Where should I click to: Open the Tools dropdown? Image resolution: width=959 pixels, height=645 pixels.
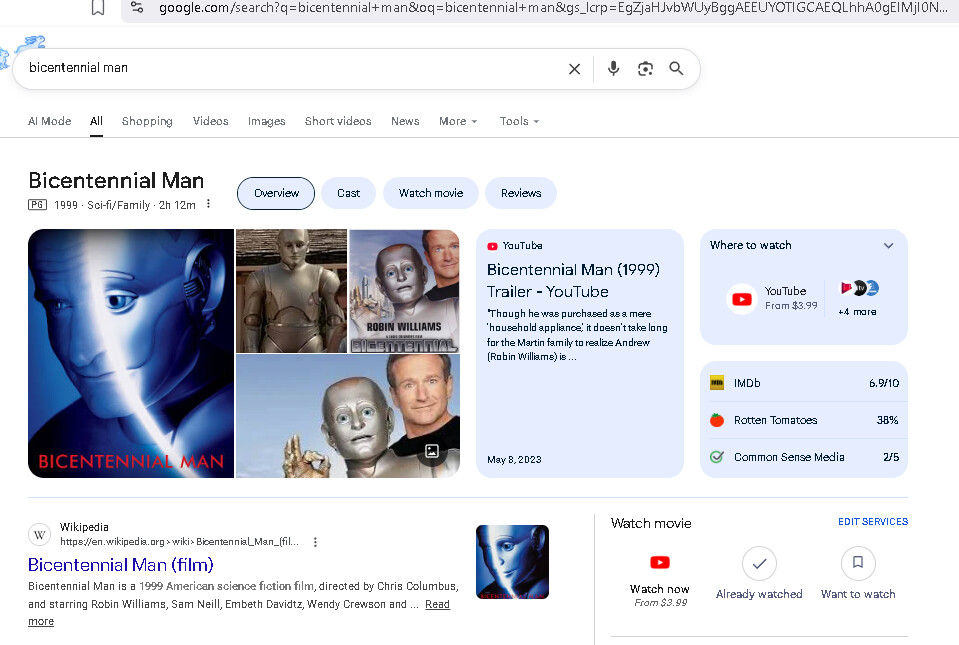point(519,121)
